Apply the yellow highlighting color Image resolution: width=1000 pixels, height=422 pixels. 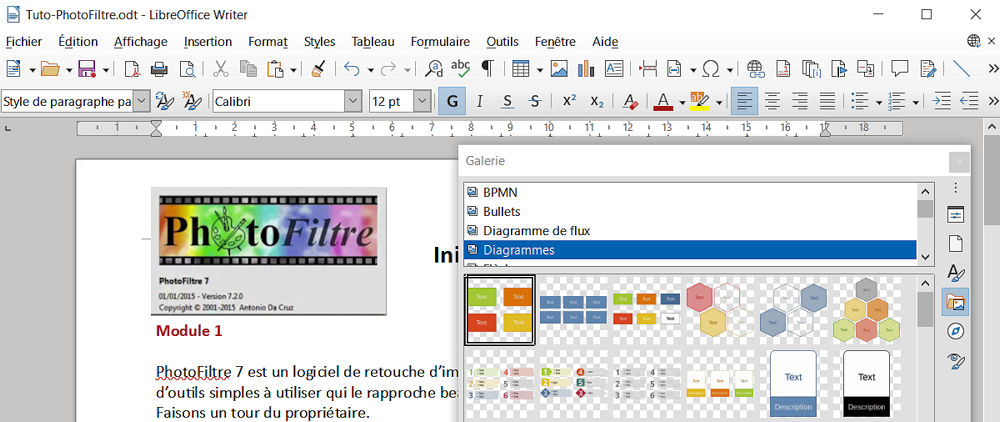tap(700, 101)
